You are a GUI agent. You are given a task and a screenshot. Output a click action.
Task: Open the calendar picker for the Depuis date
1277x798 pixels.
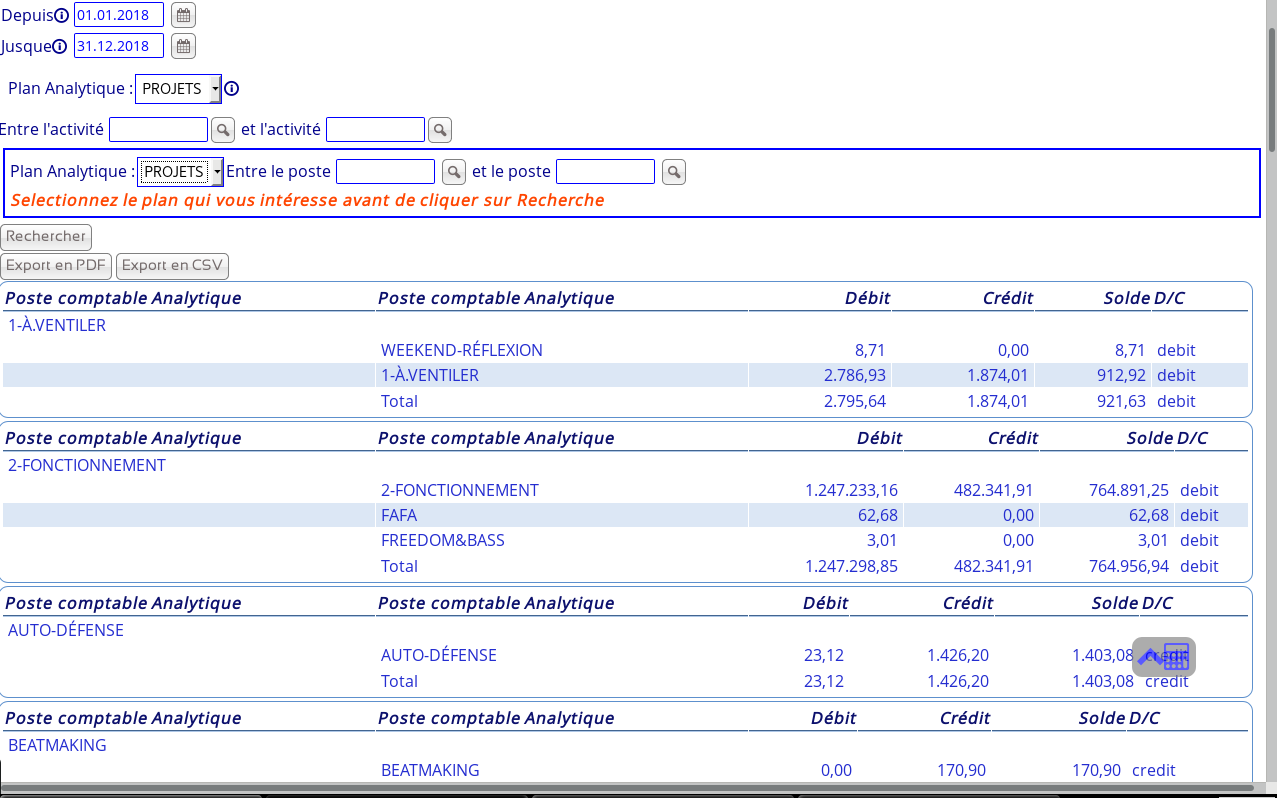coord(183,15)
